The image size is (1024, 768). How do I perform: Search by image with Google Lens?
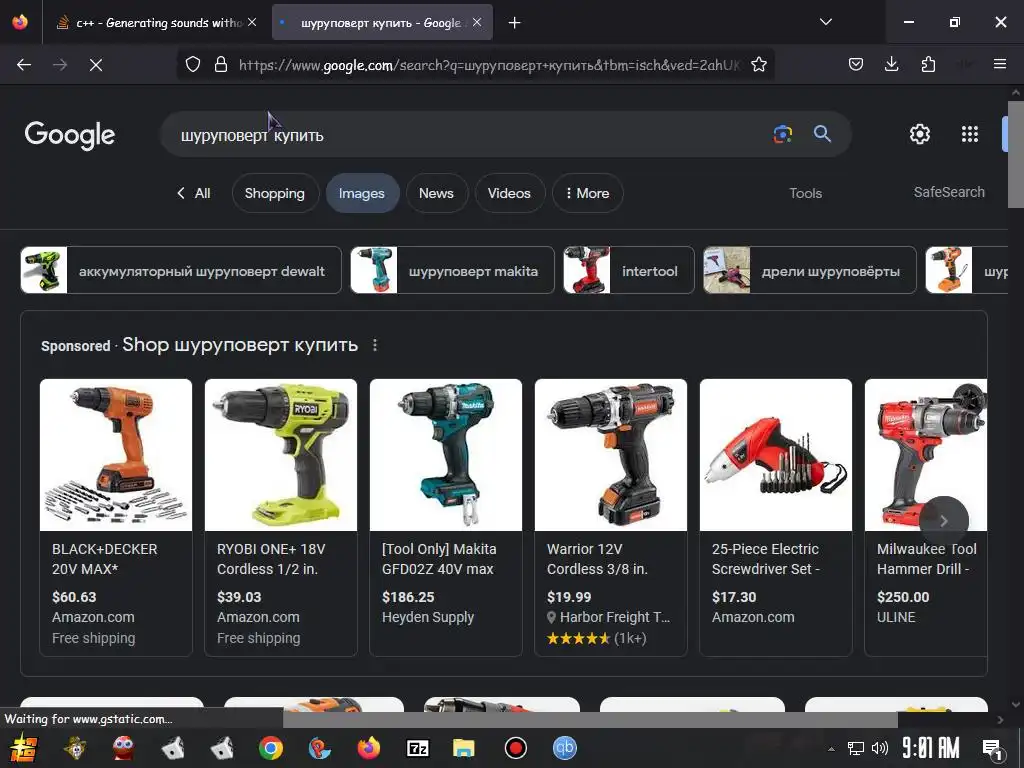pyautogui.click(x=782, y=134)
